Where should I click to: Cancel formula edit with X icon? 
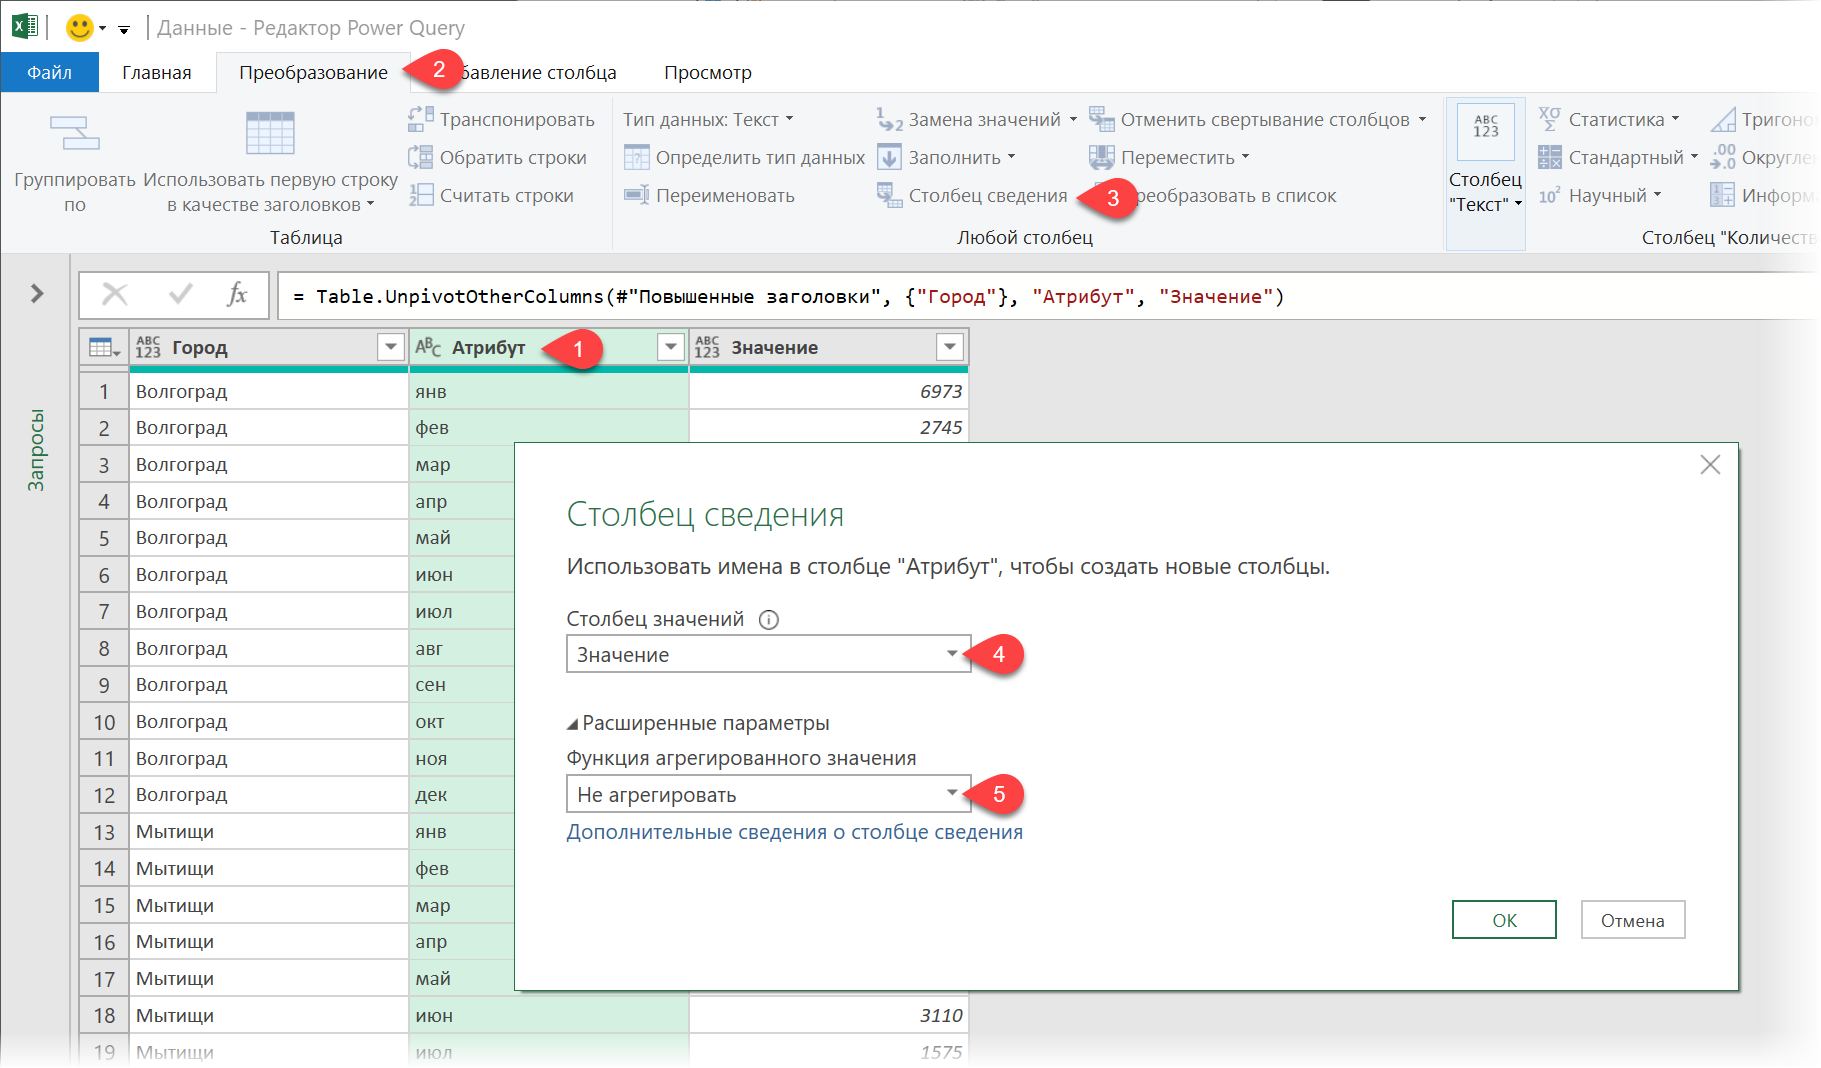pyautogui.click(x=115, y=295)
